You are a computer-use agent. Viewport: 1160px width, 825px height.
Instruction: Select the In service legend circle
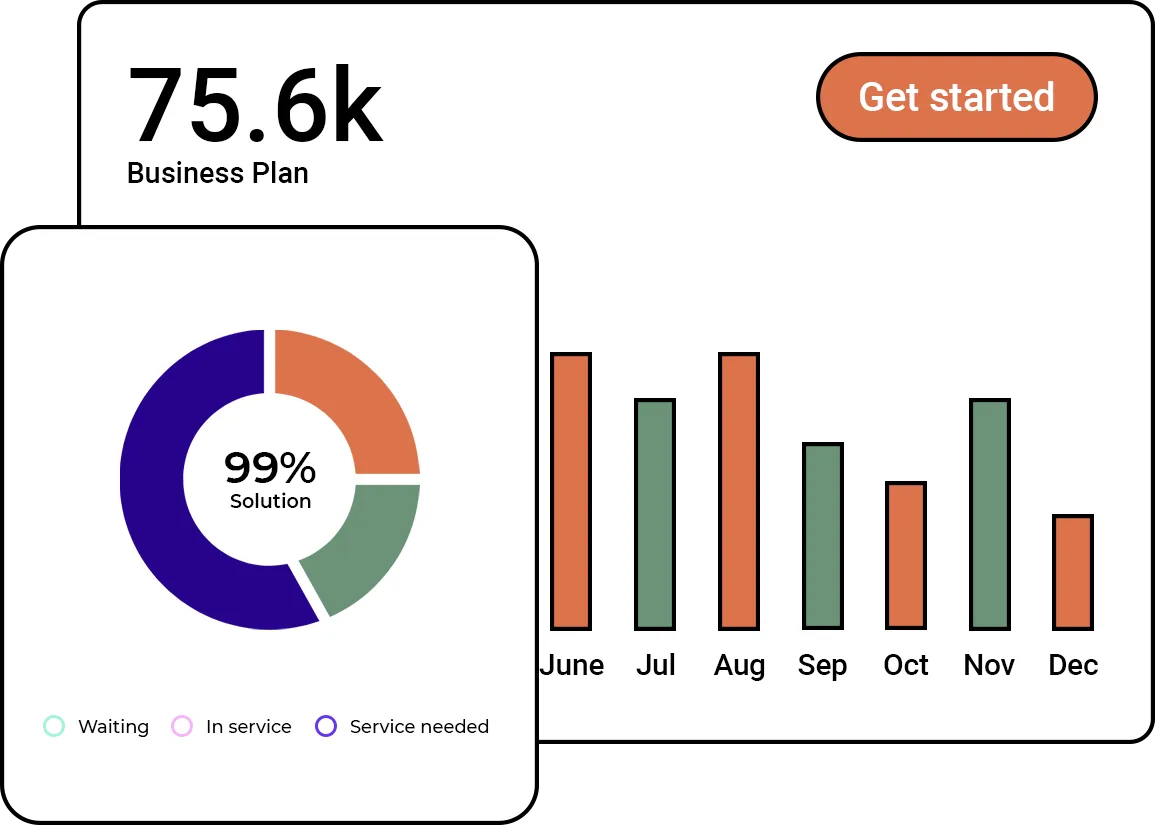(181, 726)
